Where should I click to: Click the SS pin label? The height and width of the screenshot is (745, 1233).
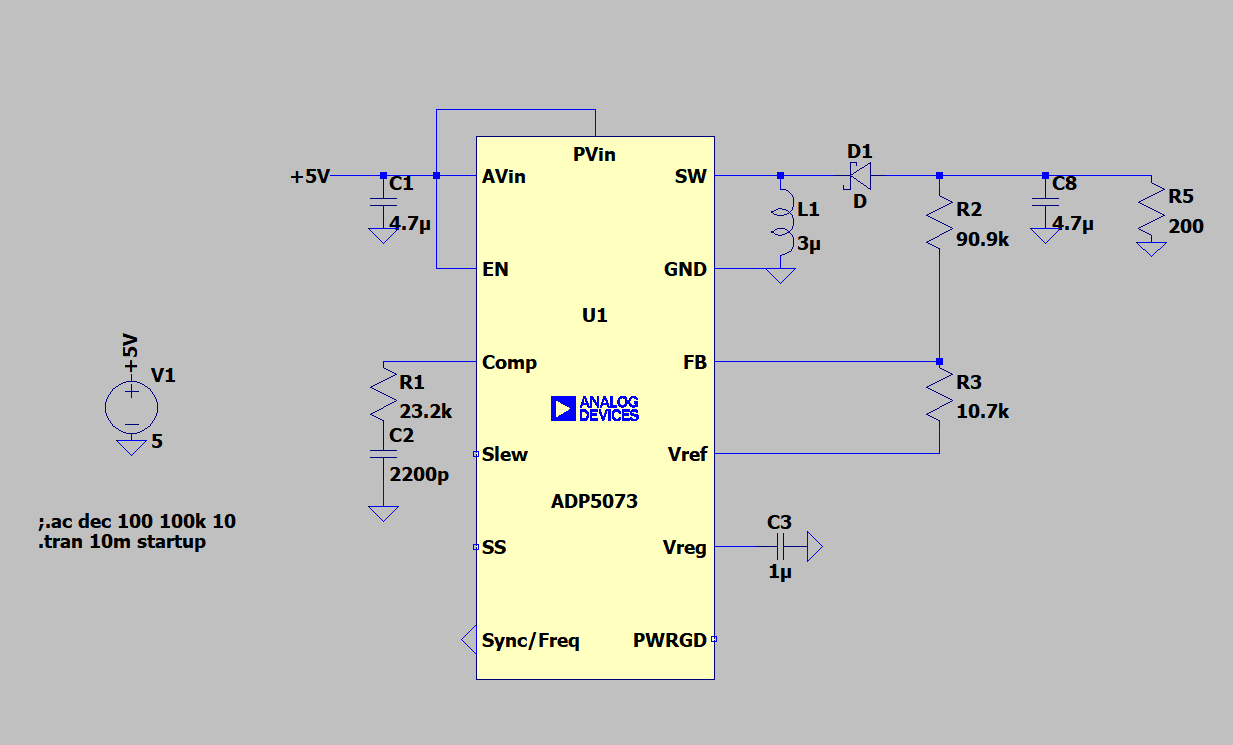(493, 548)
